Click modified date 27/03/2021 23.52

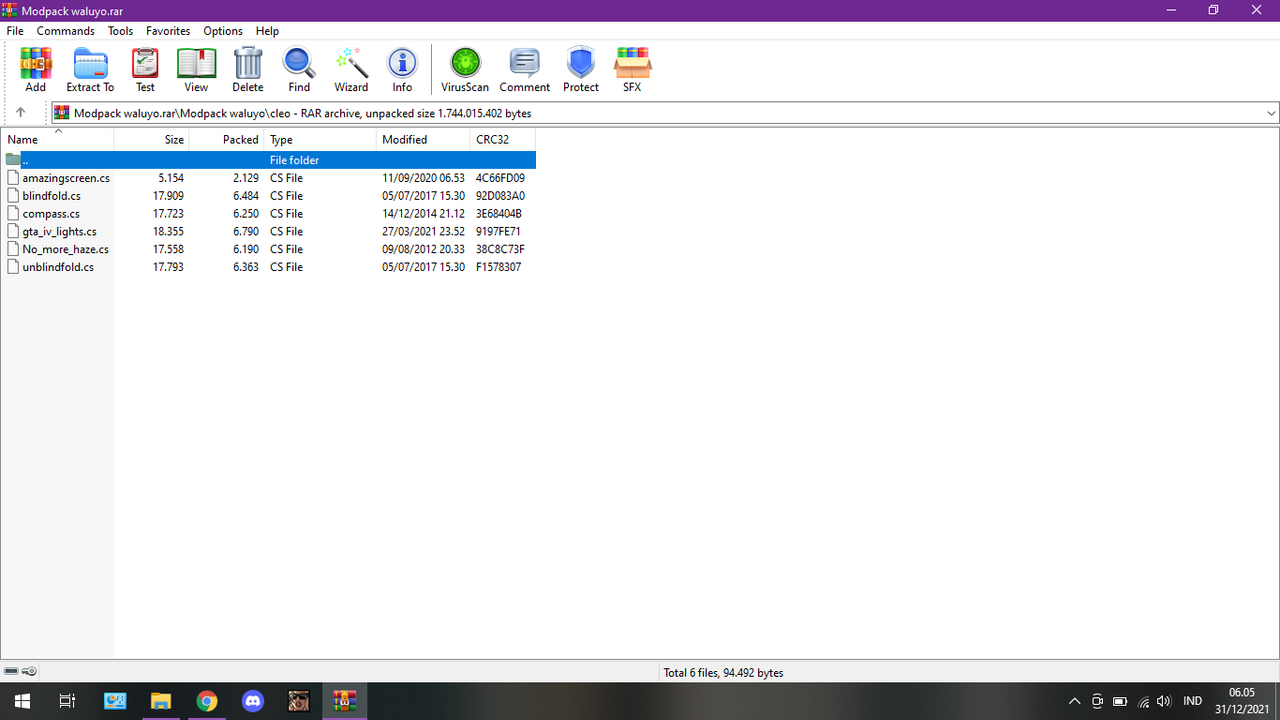tap(423, 232)
